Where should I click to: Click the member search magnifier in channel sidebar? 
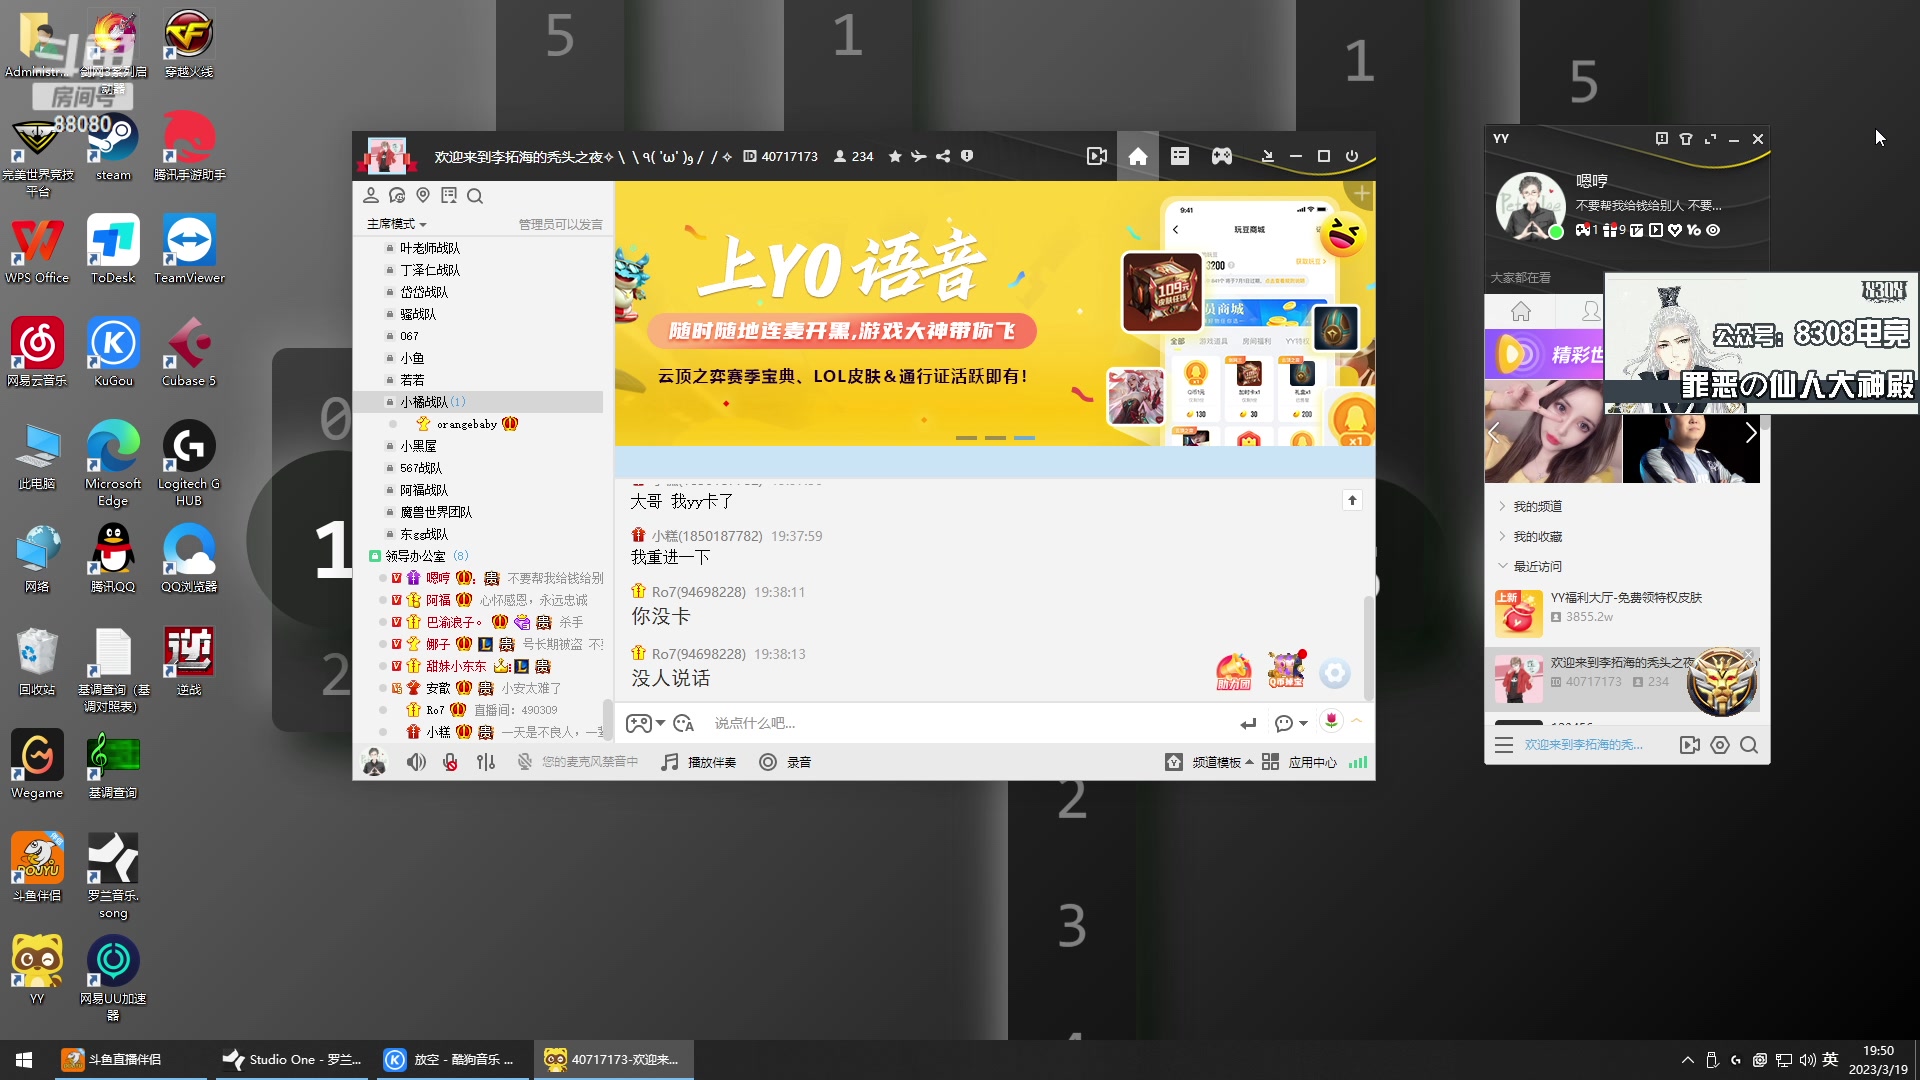[x=476, y=196]
